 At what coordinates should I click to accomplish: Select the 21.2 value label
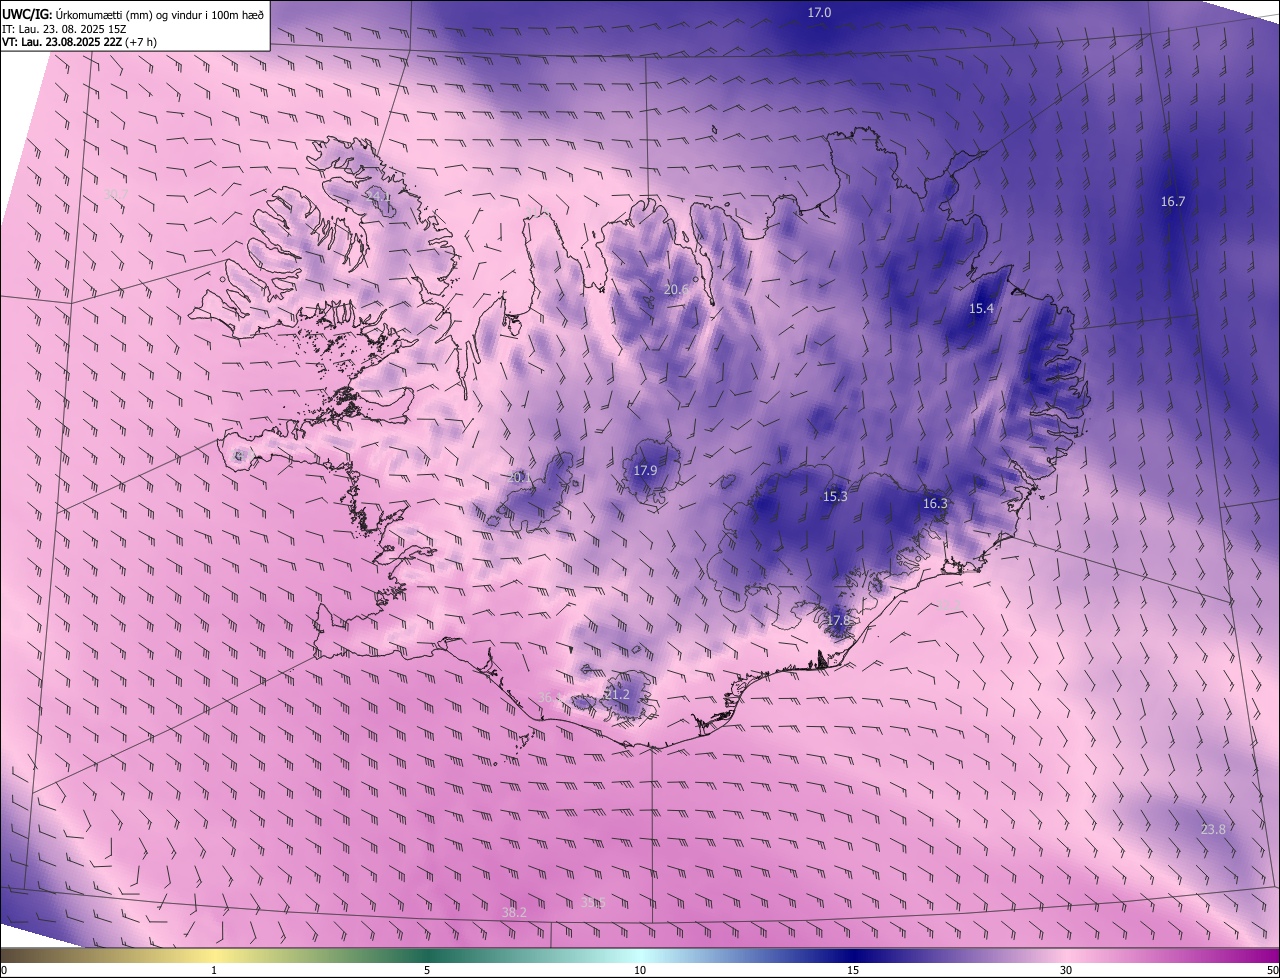(617, 694)
